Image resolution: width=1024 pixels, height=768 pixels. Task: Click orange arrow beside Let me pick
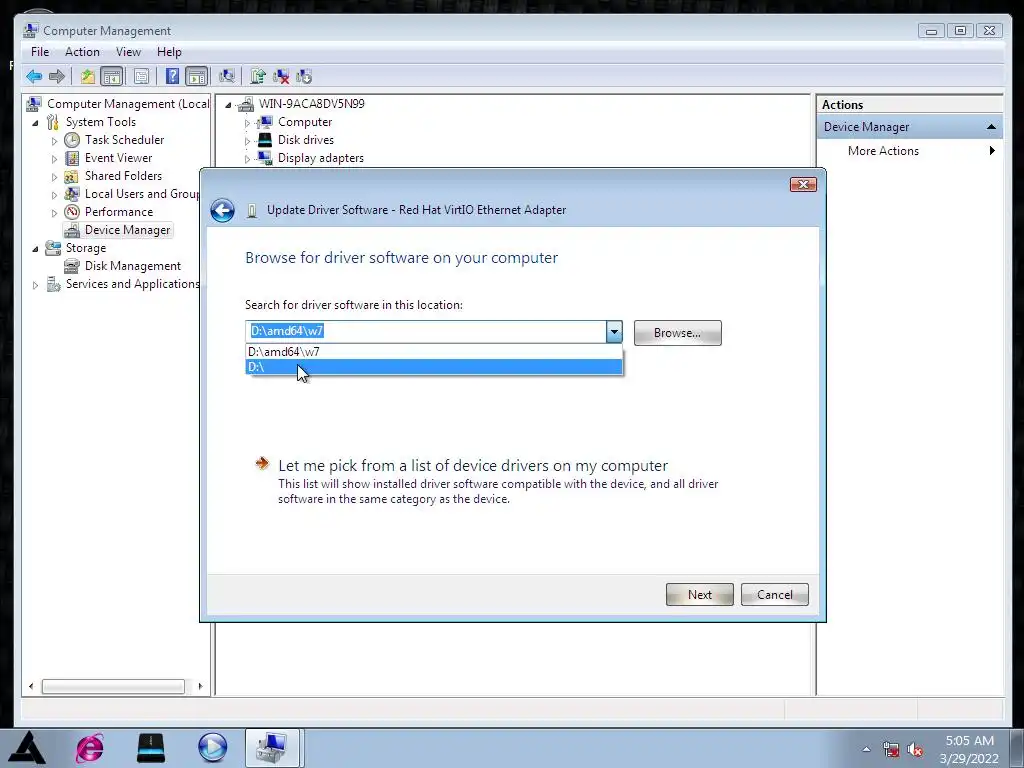click(x=262, y=464)
